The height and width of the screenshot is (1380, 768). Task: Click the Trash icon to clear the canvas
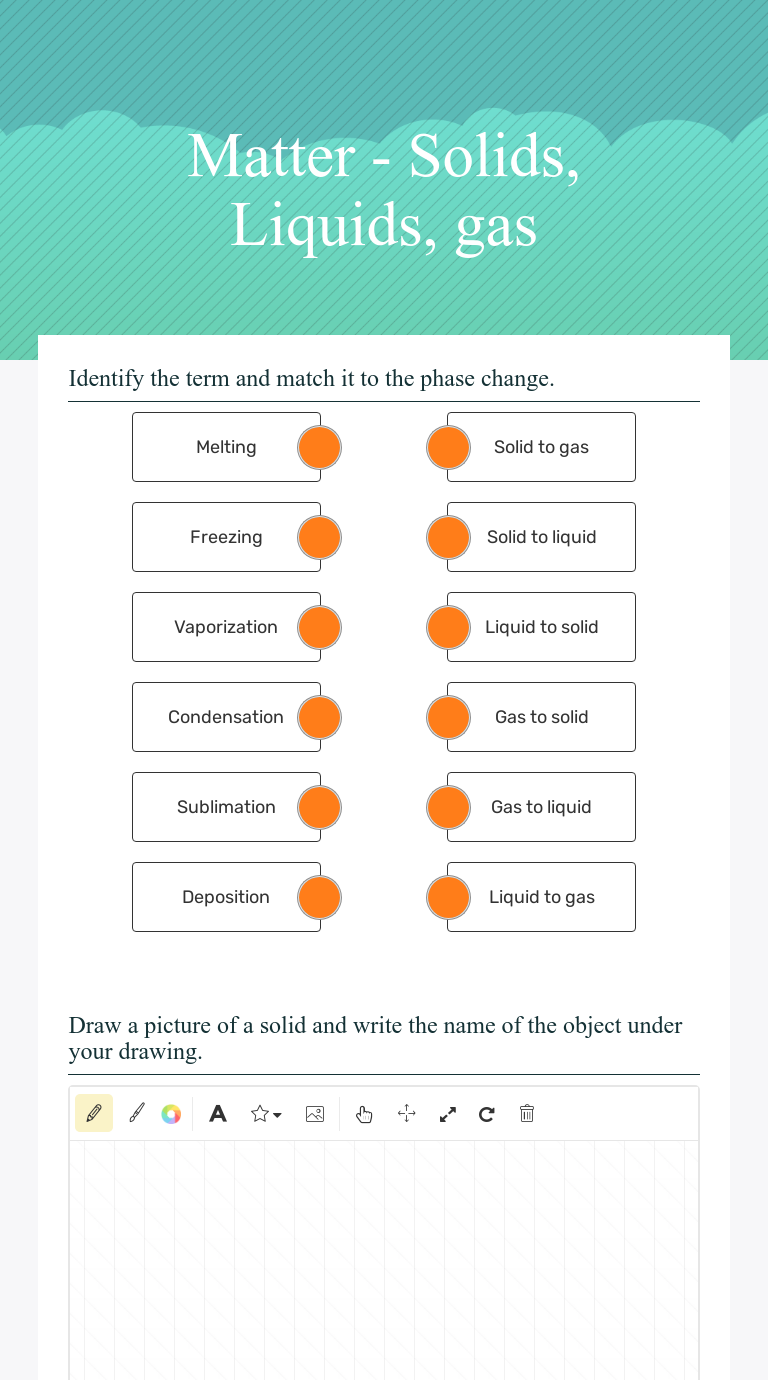pos(527,1113)
